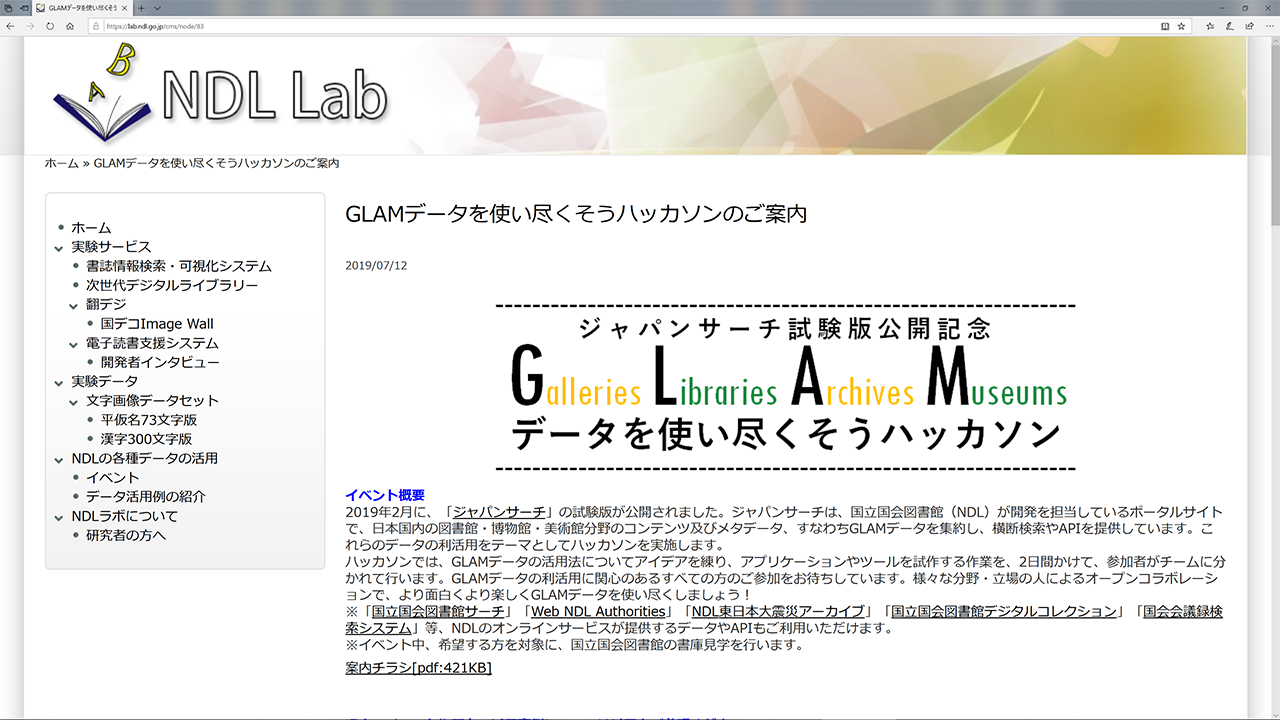
Task: Collapse the 実験データ tree arrow
Action: [60, 382]
